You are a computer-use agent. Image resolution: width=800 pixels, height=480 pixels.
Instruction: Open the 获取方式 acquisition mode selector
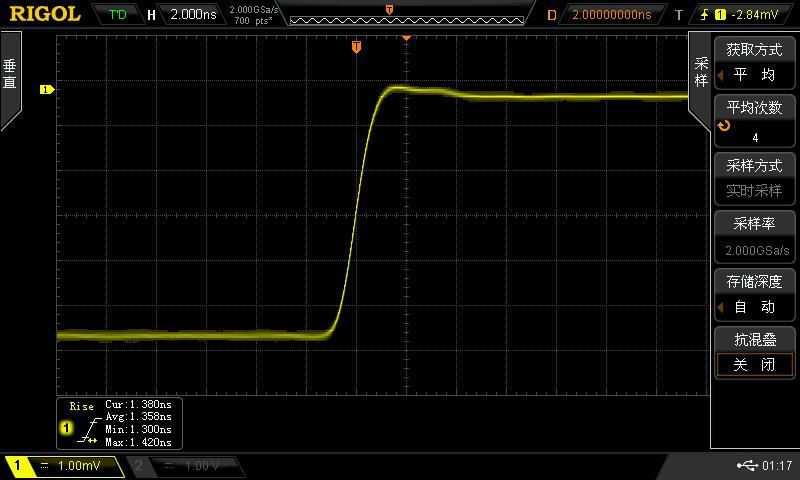click(x=754, y=62)
